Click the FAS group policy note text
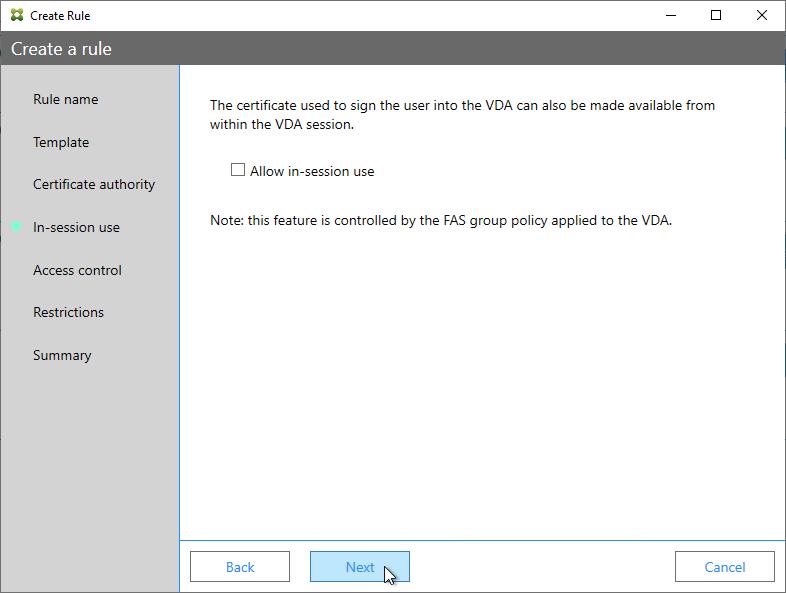This screenshot has height=593, width=786. pyautogui.click(x=441, y=221)
